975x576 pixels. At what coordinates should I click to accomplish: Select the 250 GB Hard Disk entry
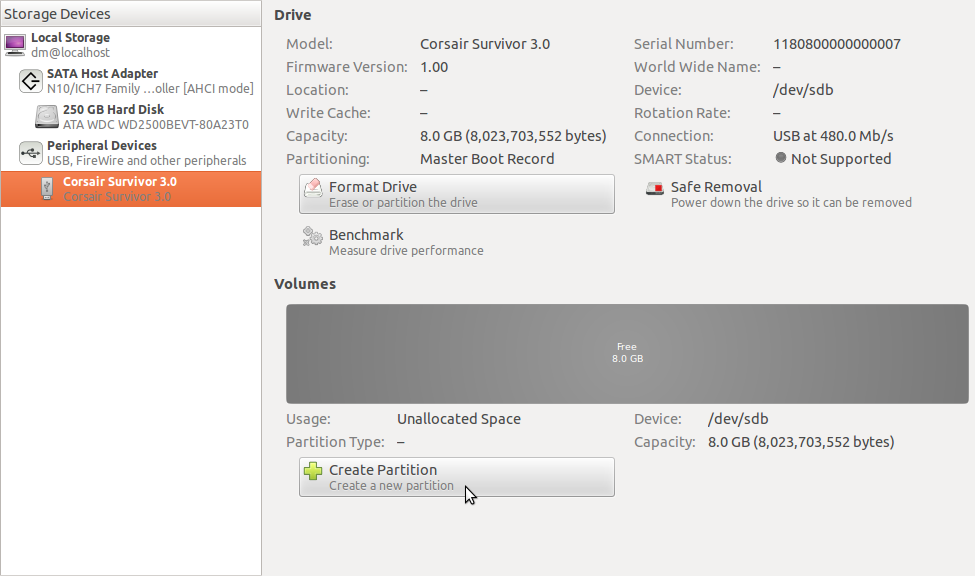131,117
